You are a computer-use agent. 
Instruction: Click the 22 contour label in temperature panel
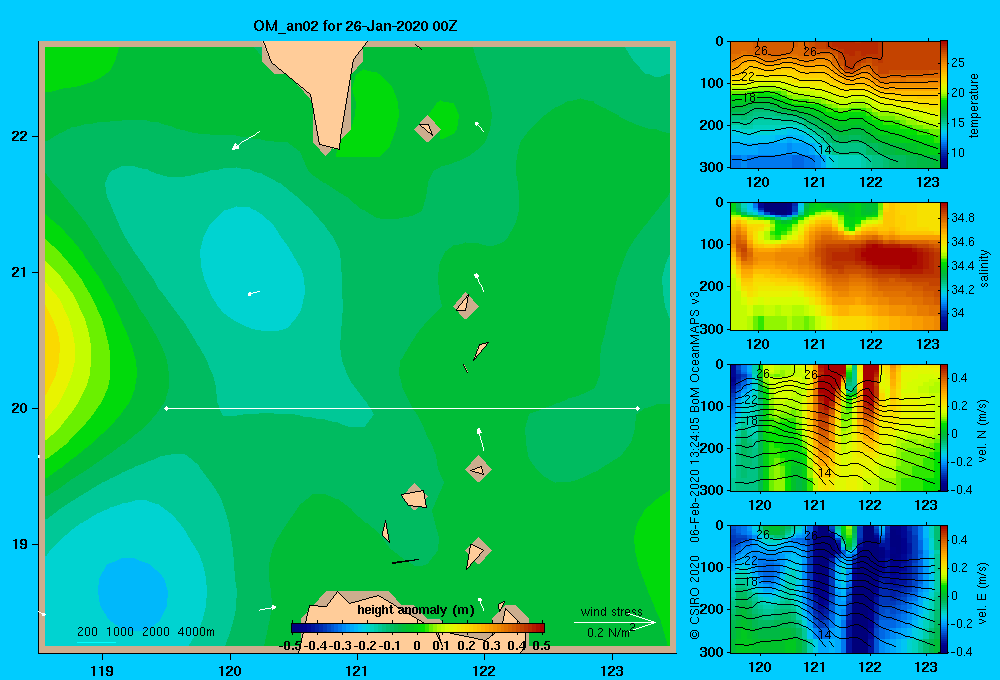click(x=747, y=77)
